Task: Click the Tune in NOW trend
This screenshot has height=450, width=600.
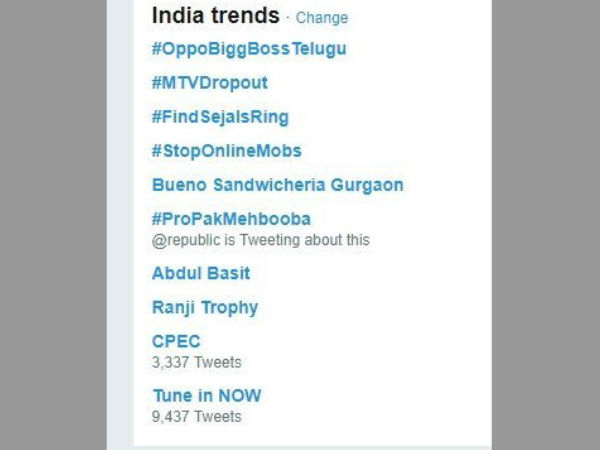Action: (x=207, y=395)
